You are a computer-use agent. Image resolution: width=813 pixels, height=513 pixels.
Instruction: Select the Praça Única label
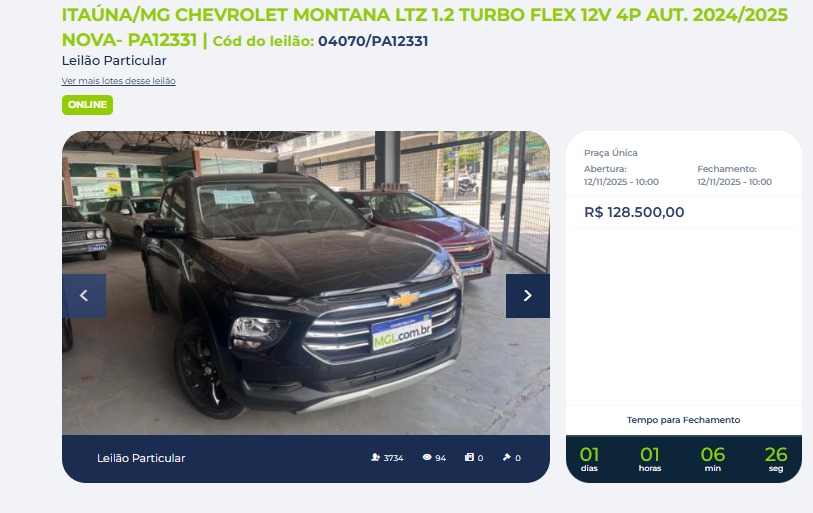[611, 153]
